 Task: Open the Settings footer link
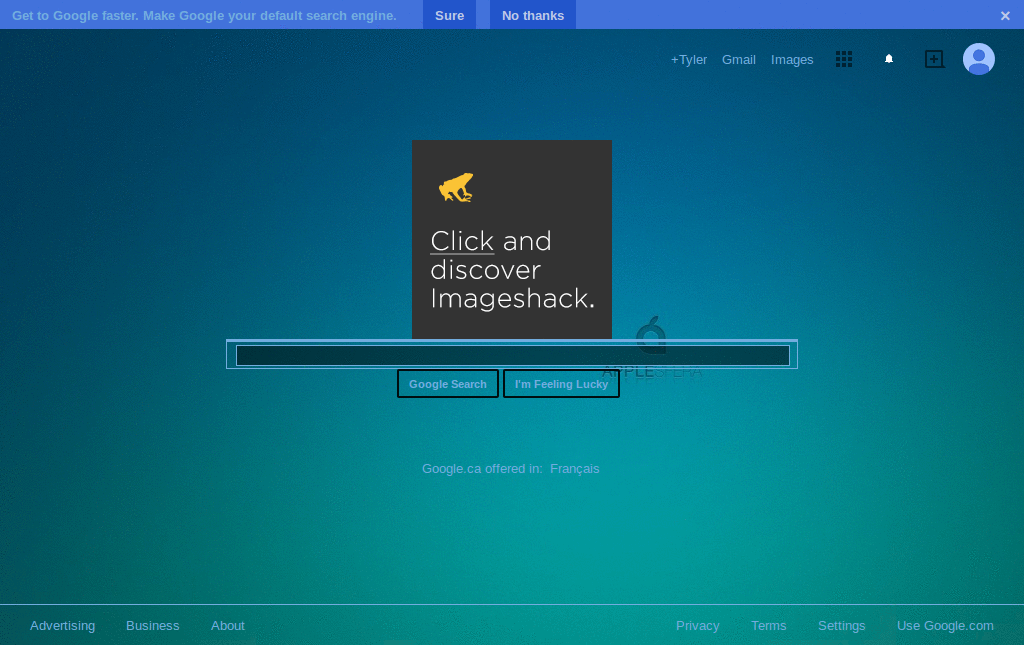[x=842, y=625]
